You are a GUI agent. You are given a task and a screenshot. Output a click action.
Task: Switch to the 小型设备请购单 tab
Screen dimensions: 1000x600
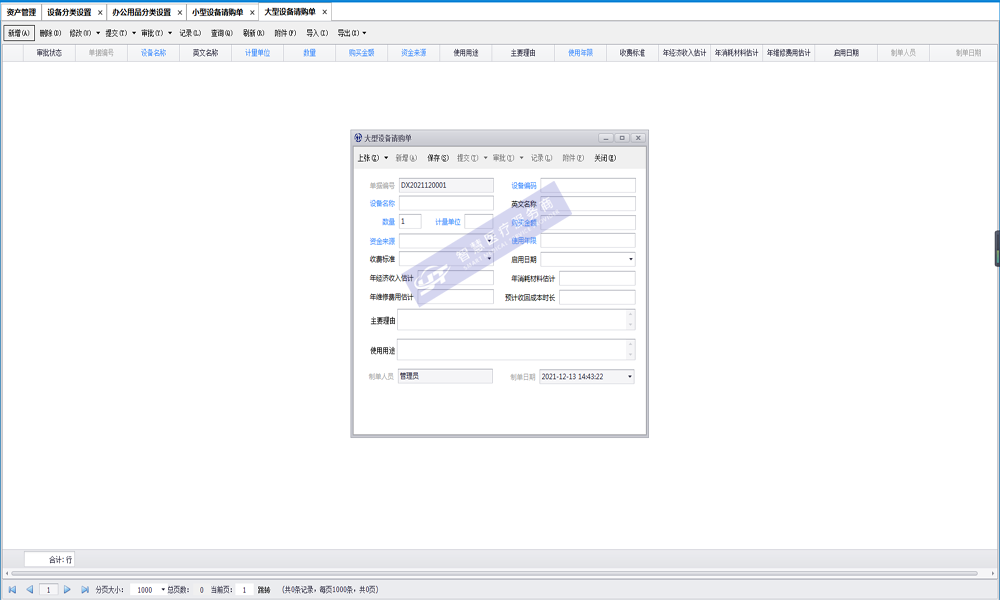click(217, 12)
